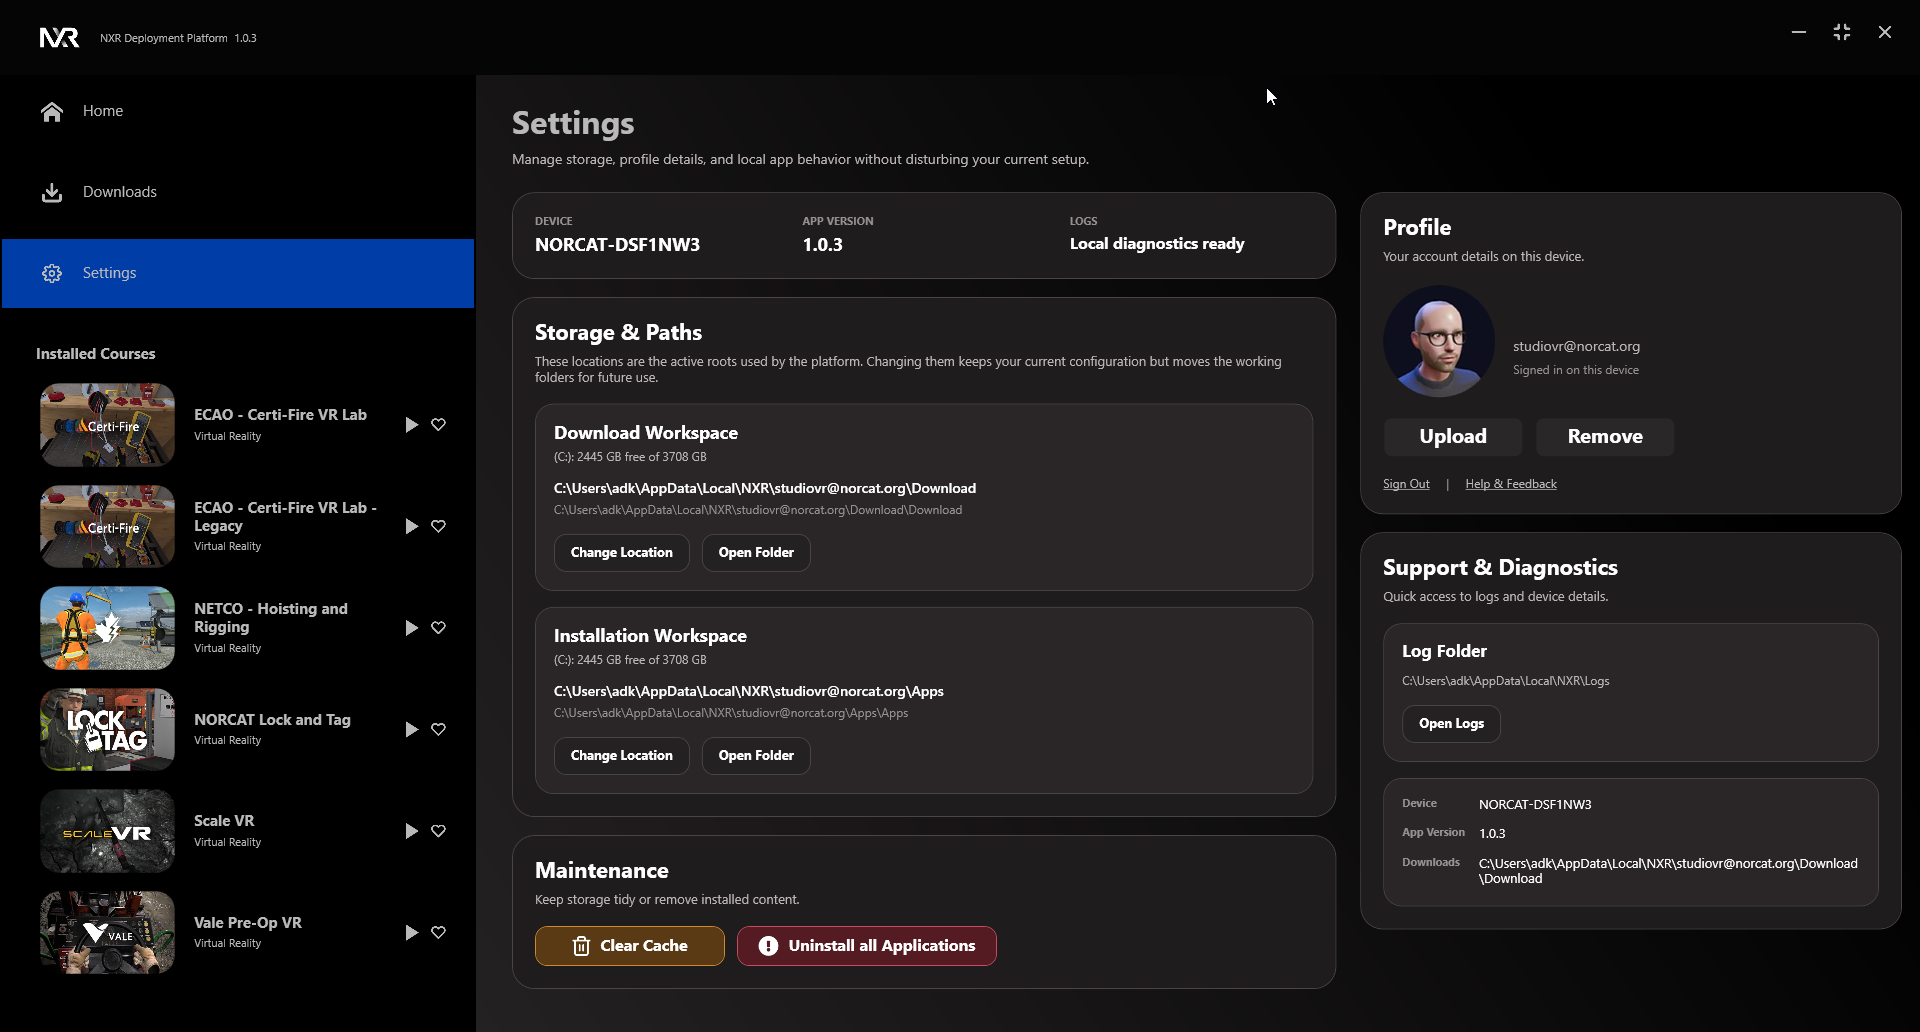Open Logs in Support & Diagnostics
The width and height of the screenshot is (1920, 1032).
pos(1450,724)
